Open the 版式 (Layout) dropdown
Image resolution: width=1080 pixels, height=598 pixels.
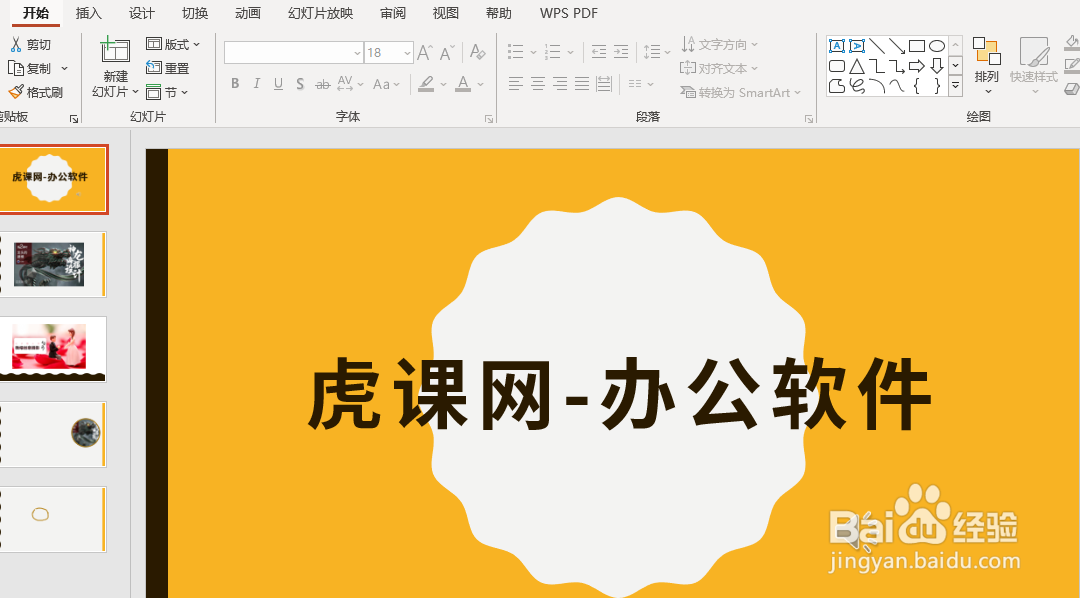(175, 44)
